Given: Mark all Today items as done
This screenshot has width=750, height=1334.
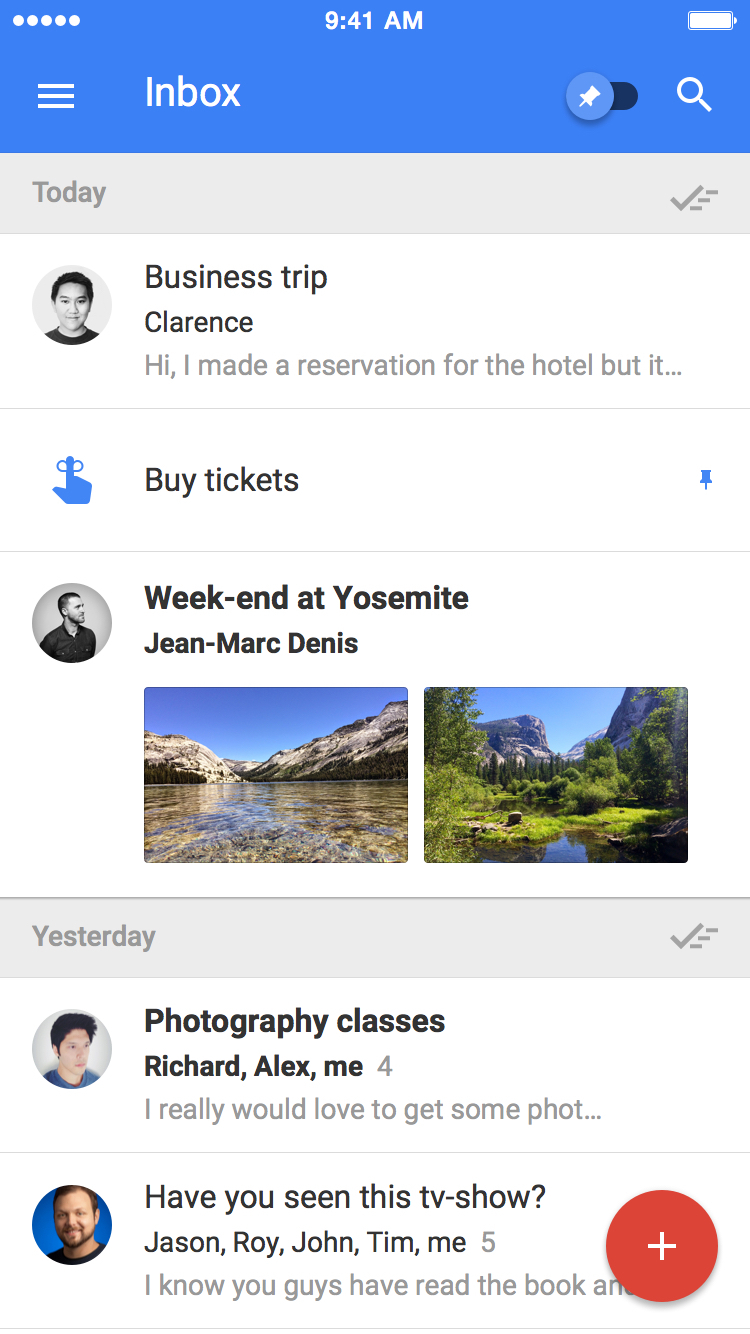Looking at the screenshot, I should click(x=694, y=197).
